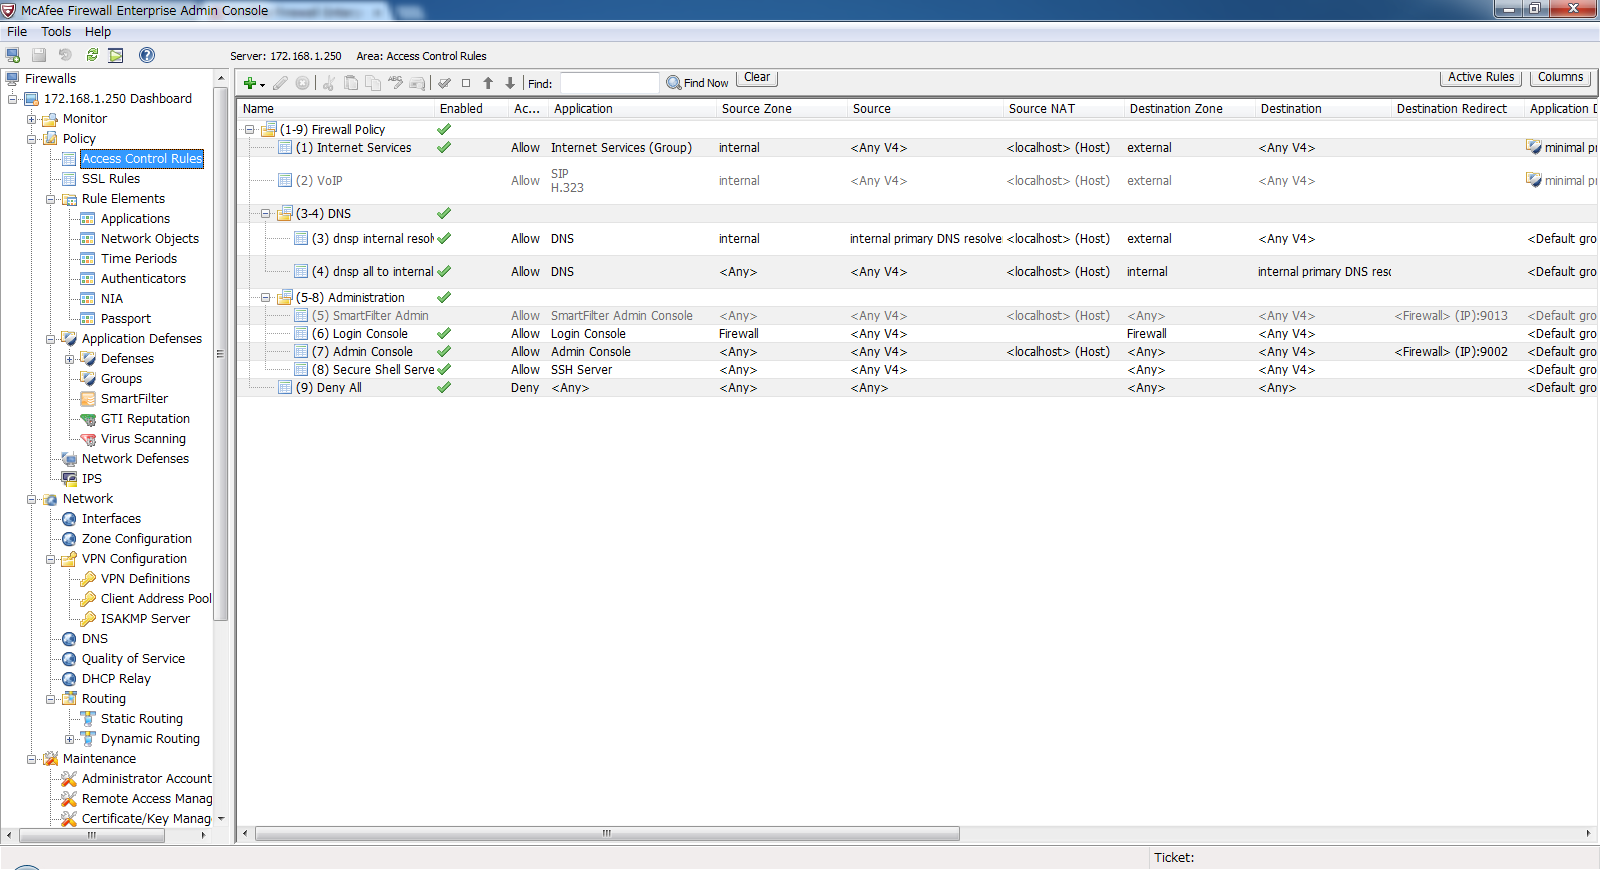
Task: Toggle Enabled checkmark for DNS group
Action: pos(444,213)
